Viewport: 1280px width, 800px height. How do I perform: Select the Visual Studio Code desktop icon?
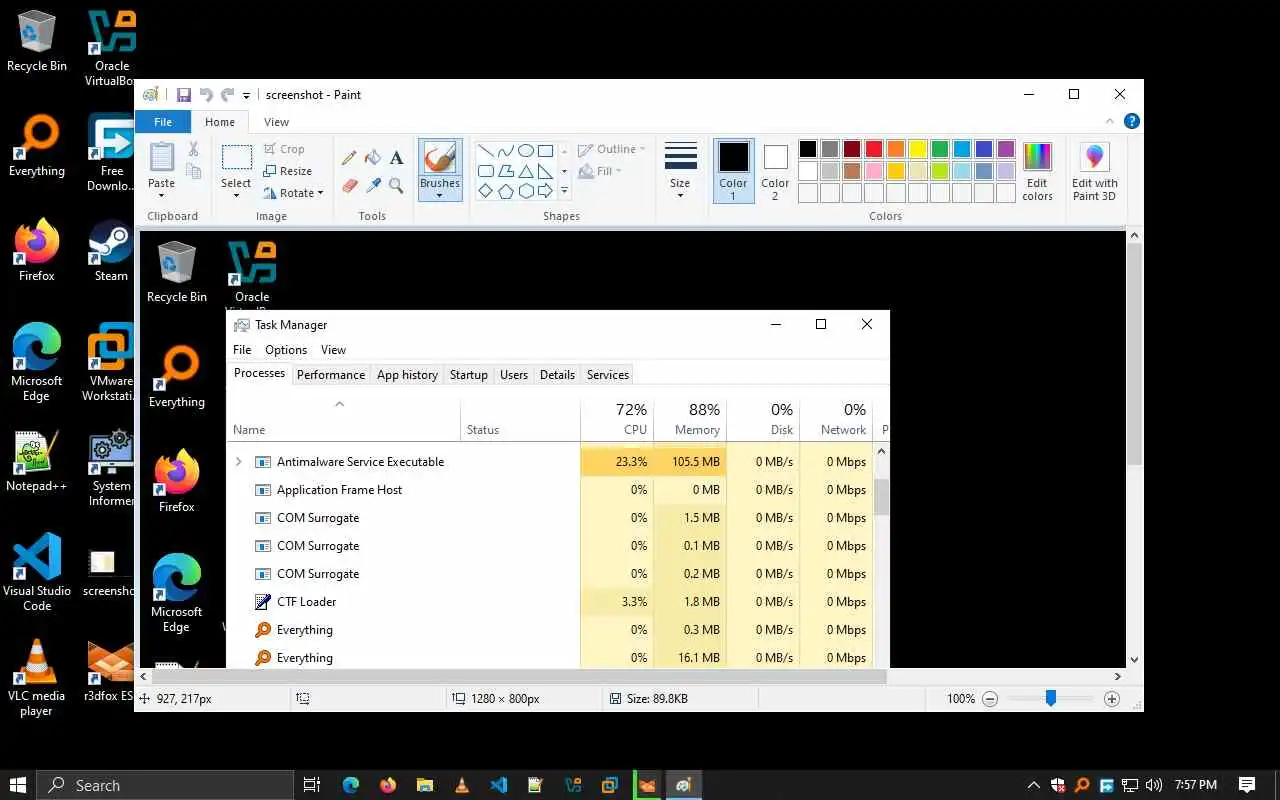(x=37, y=573)
